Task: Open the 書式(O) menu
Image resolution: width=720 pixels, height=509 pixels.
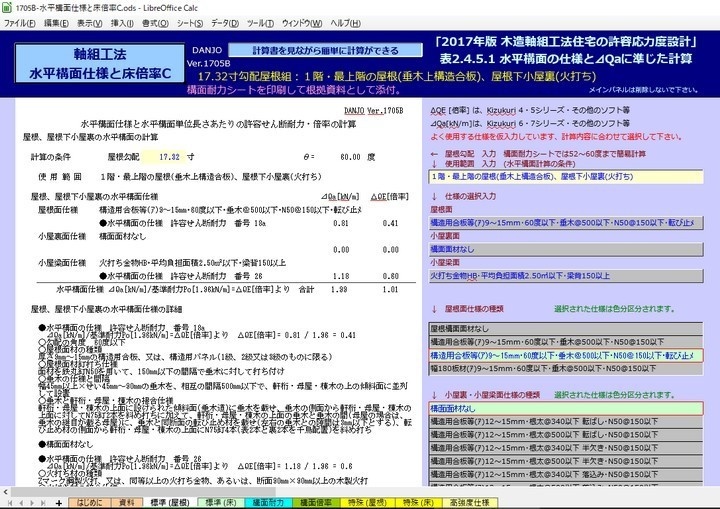Action: 155,23
